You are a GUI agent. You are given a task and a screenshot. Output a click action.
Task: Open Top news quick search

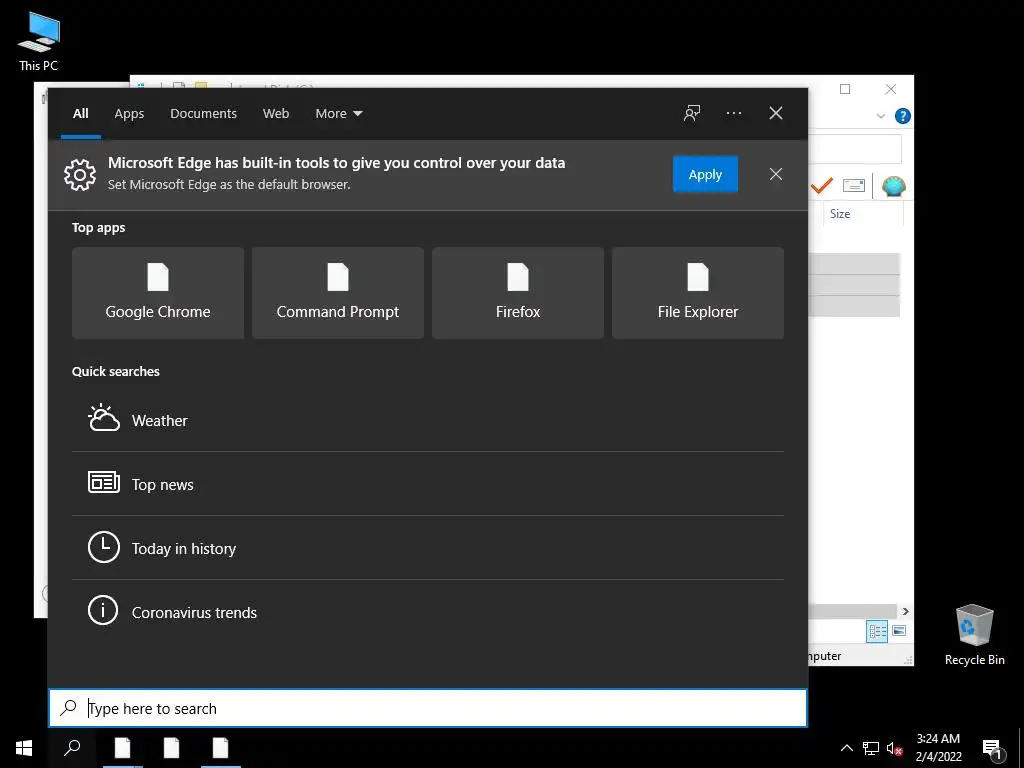428,484
